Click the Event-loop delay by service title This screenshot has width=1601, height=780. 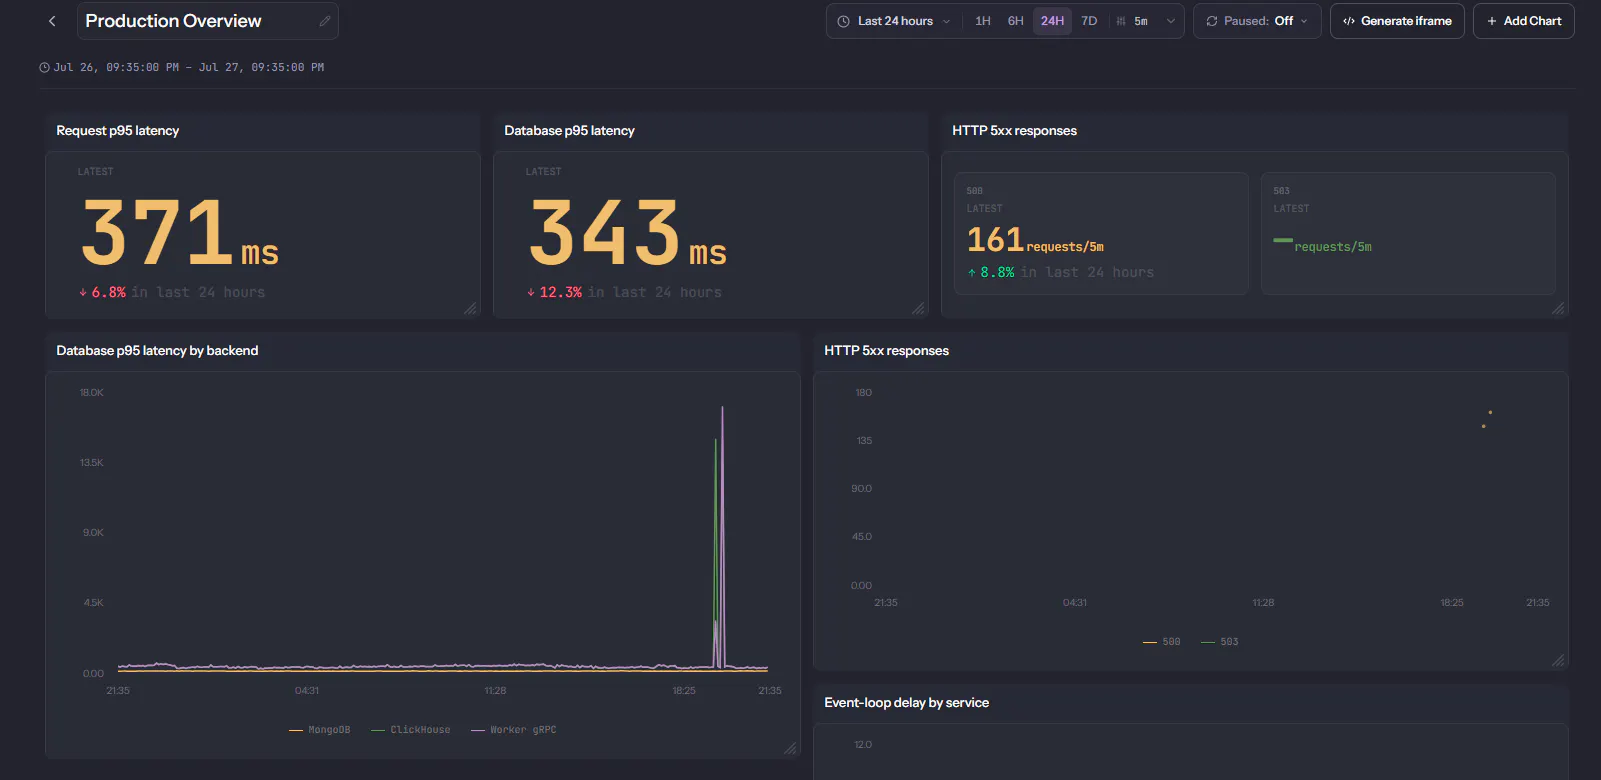coord(906,703)
